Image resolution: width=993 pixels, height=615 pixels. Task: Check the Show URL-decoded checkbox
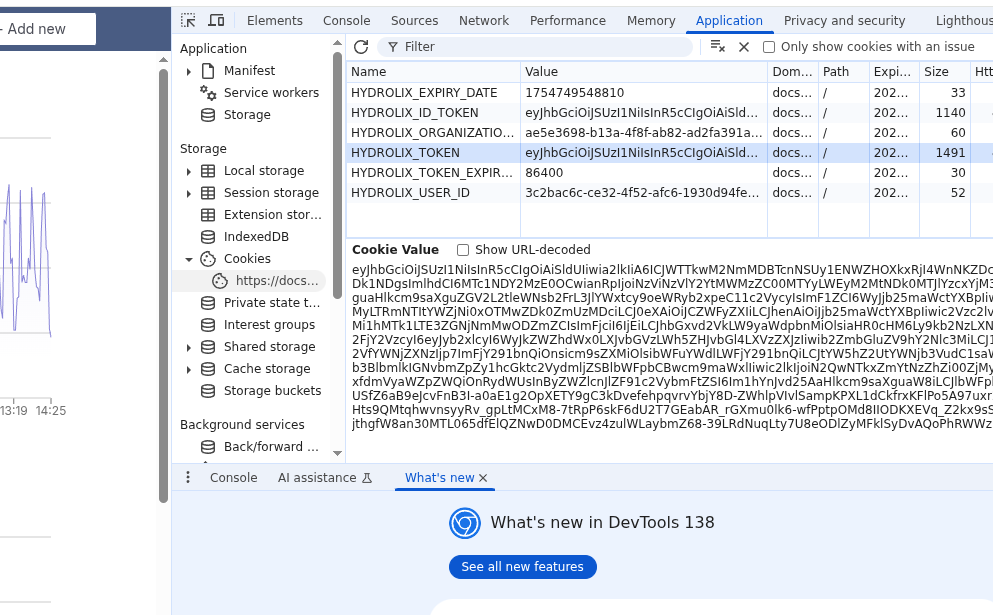463,250
